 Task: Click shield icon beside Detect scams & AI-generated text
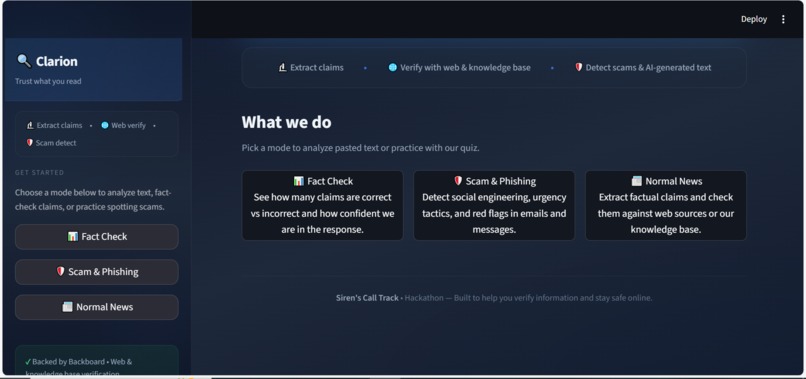pos(579,67)
